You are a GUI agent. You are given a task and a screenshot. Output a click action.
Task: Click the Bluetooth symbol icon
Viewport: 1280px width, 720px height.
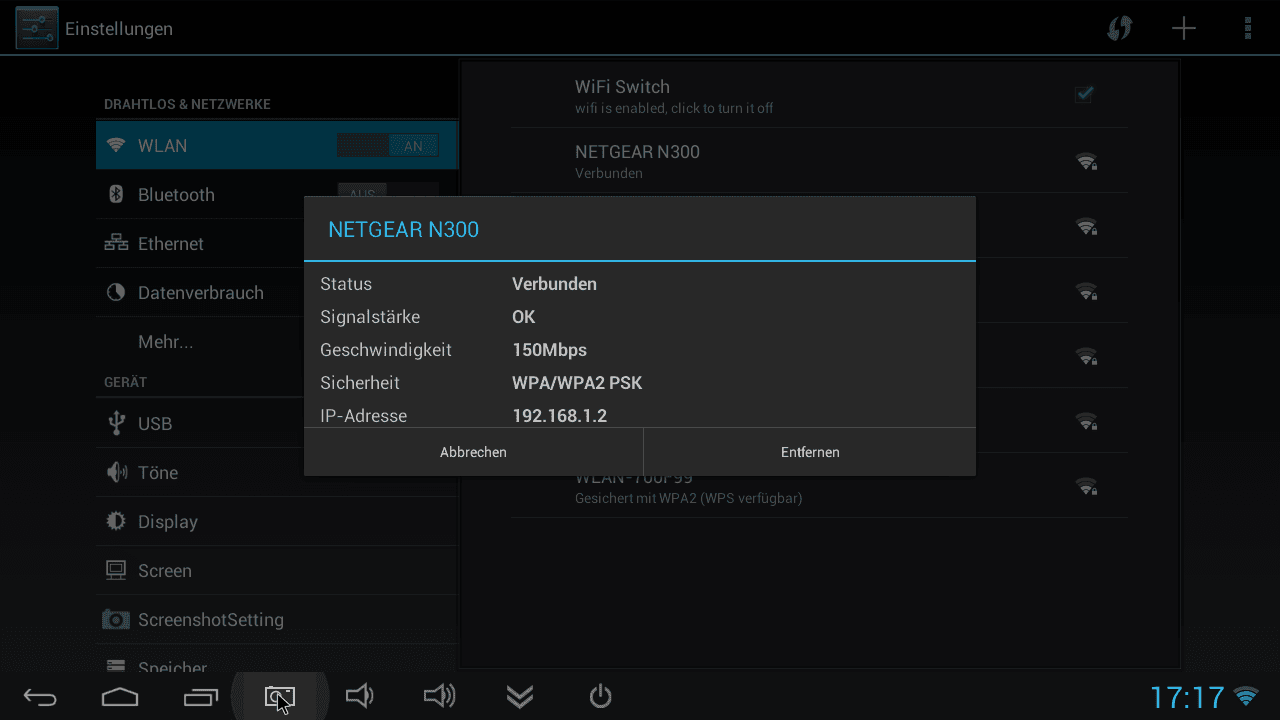pos(116,194)
